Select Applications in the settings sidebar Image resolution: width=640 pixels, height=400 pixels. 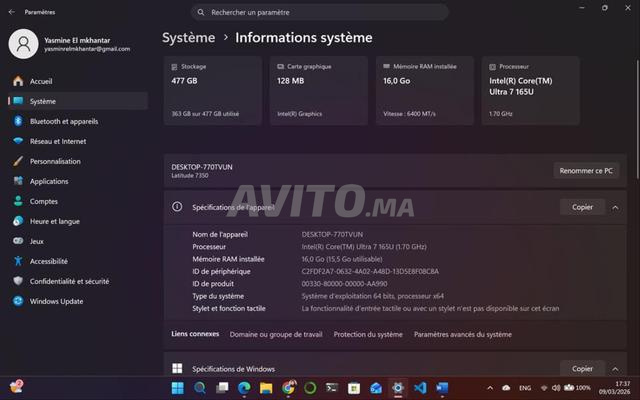pos(48,181)
